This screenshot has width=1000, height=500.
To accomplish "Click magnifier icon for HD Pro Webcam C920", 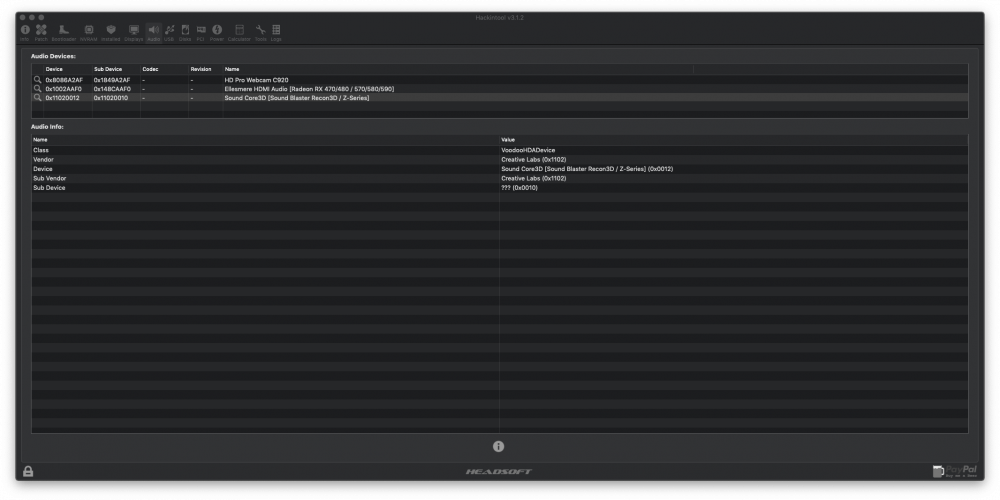I will tap(38, 80).
